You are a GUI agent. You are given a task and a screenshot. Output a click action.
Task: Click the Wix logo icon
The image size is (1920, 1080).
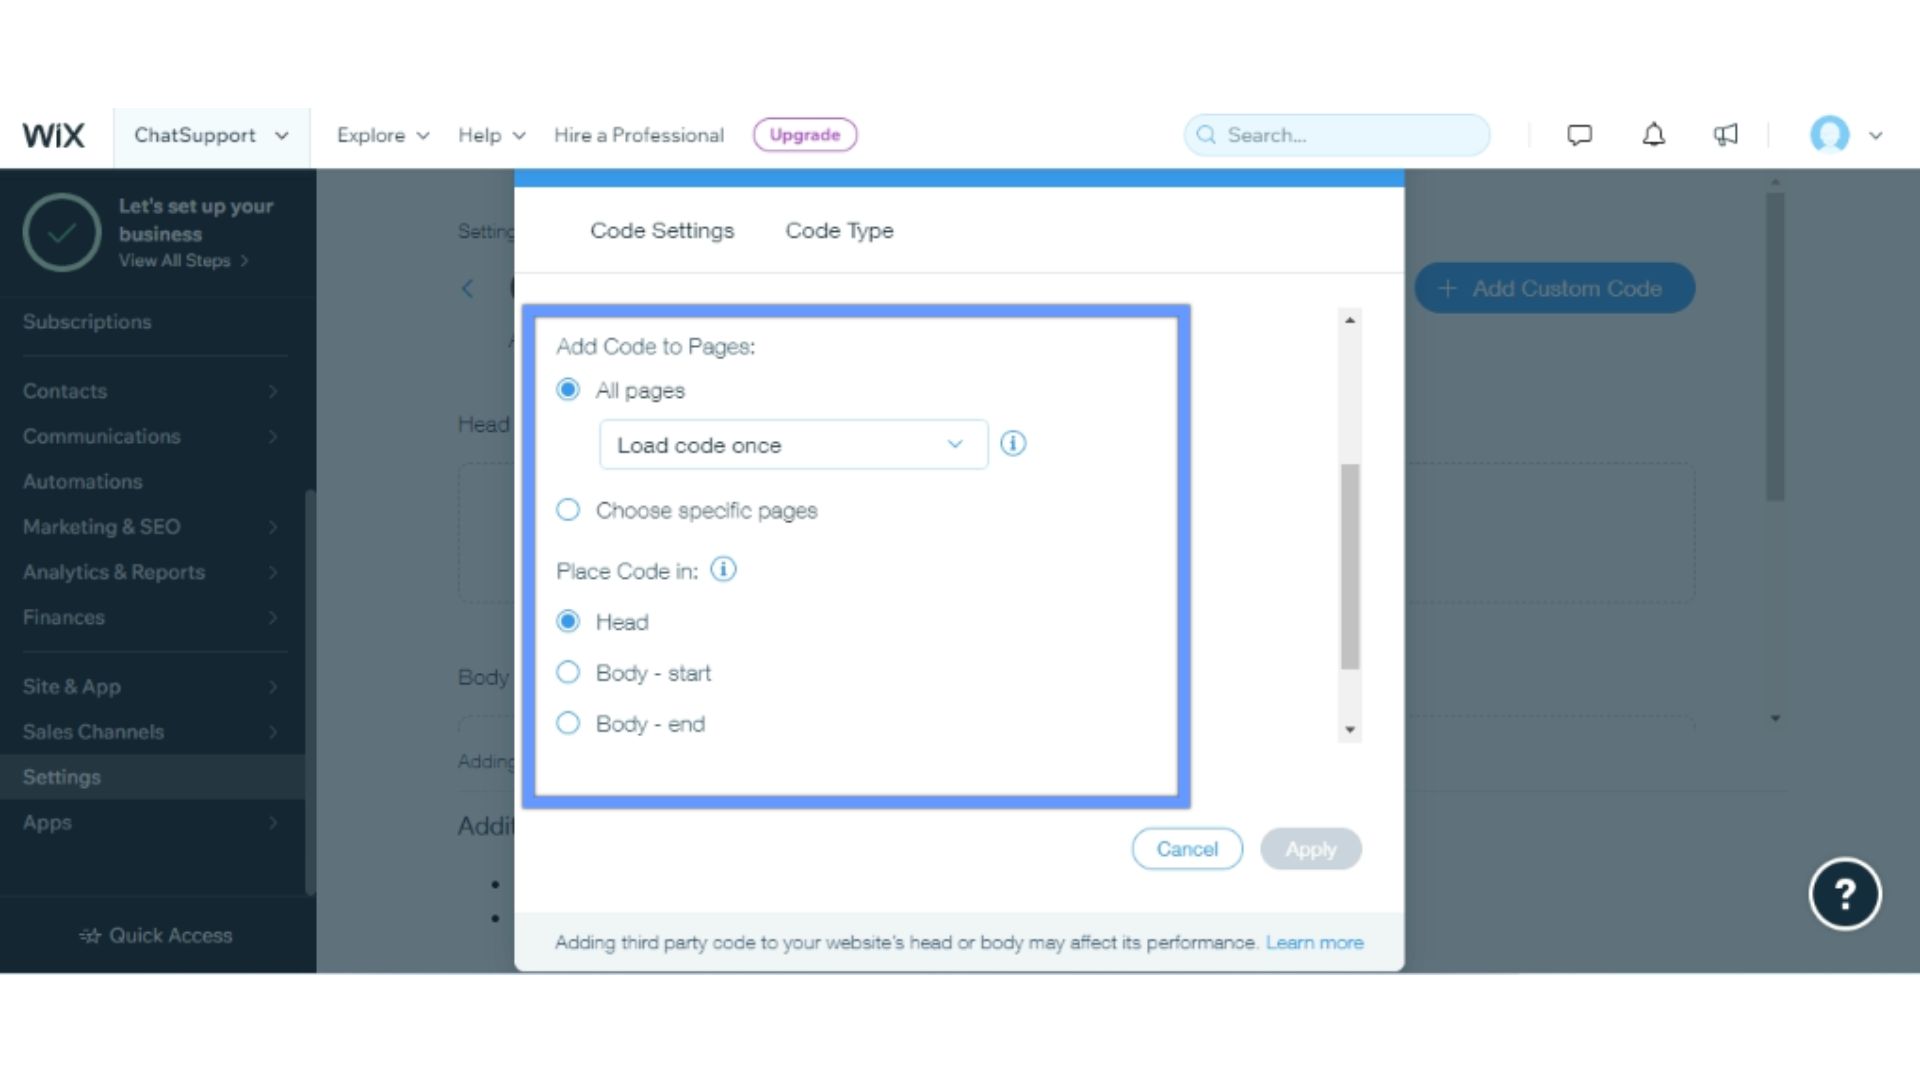[54, 135]
